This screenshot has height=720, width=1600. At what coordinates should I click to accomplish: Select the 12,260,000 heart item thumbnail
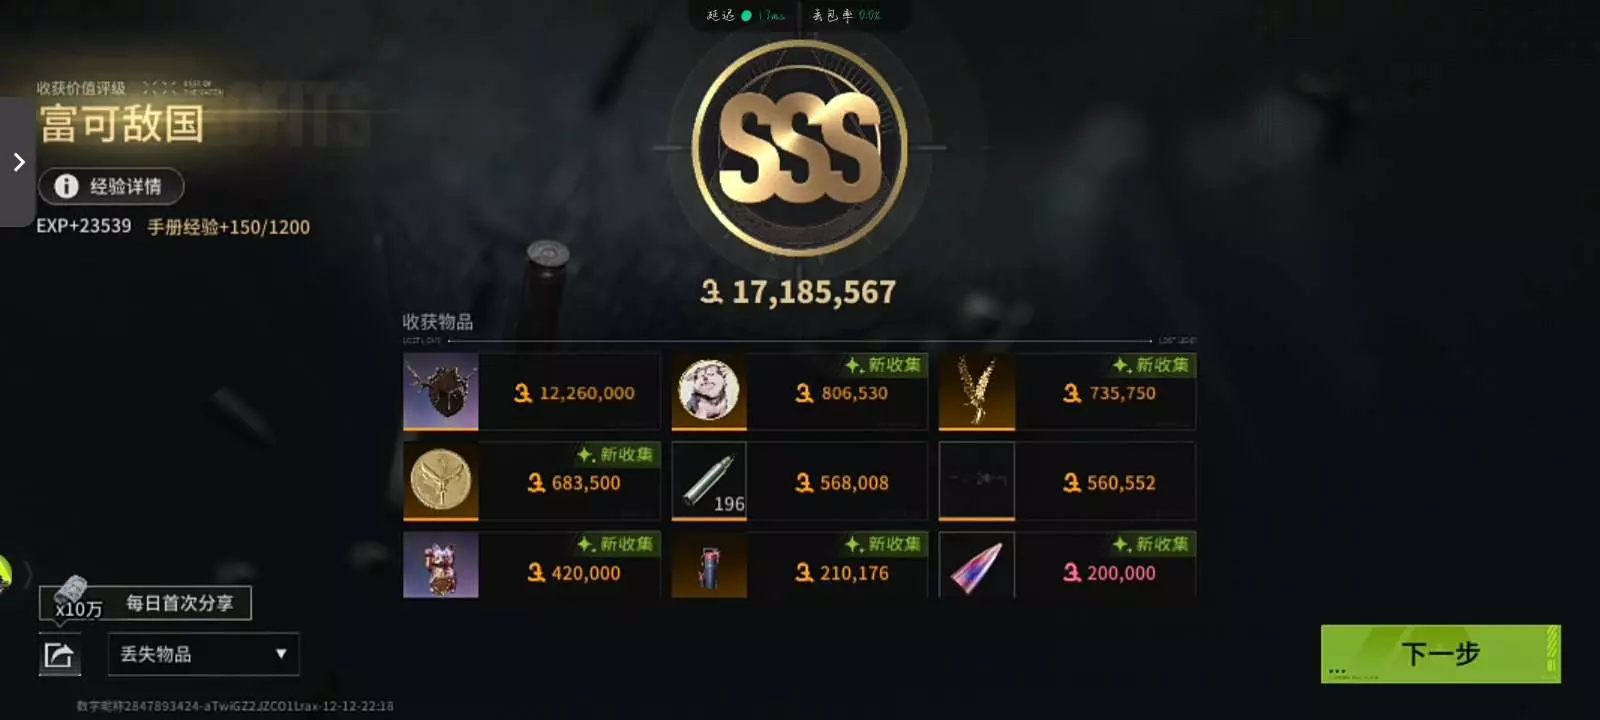pos(440,391)
